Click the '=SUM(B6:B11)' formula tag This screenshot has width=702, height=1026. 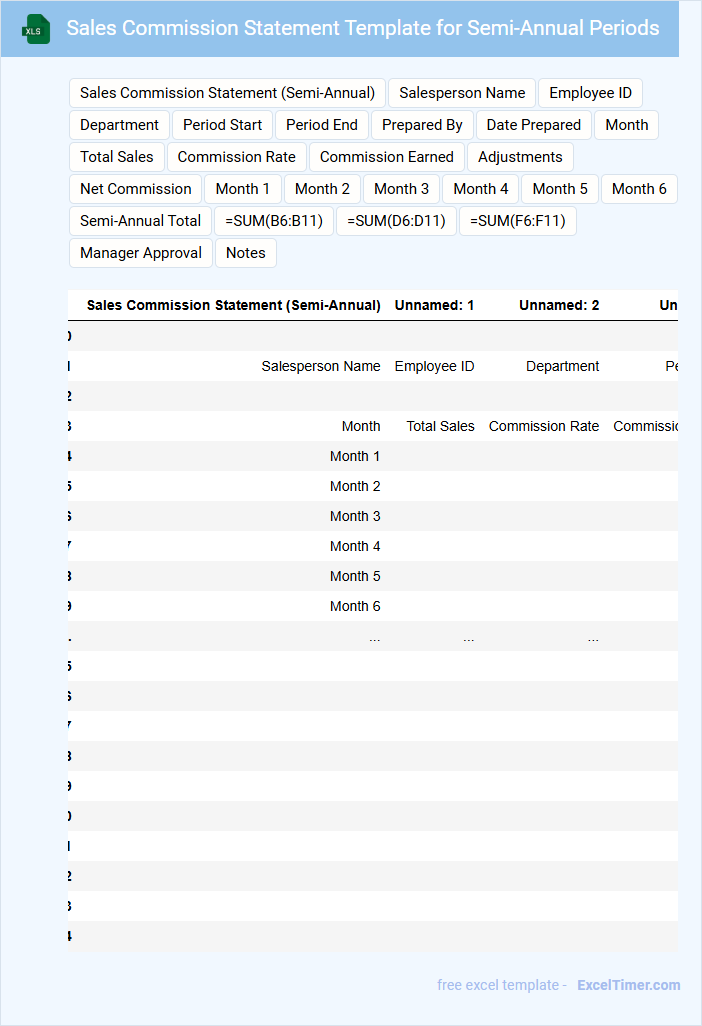[x=273, y=221]
